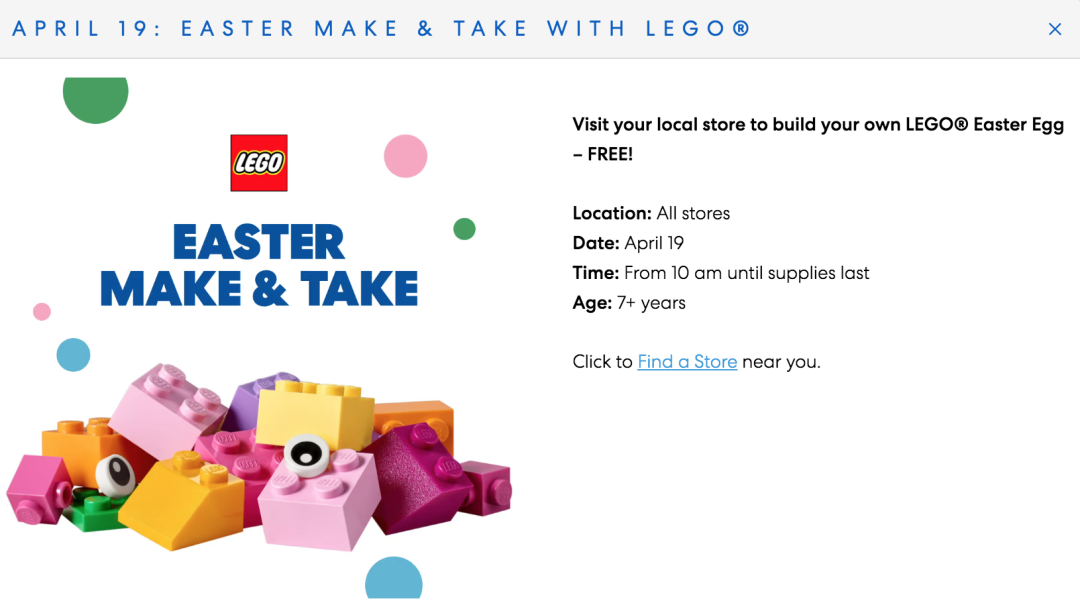This screenshot has height=615, width=1080.
Task: Click the Time: From 10 am text
Action: pos(720,273)
